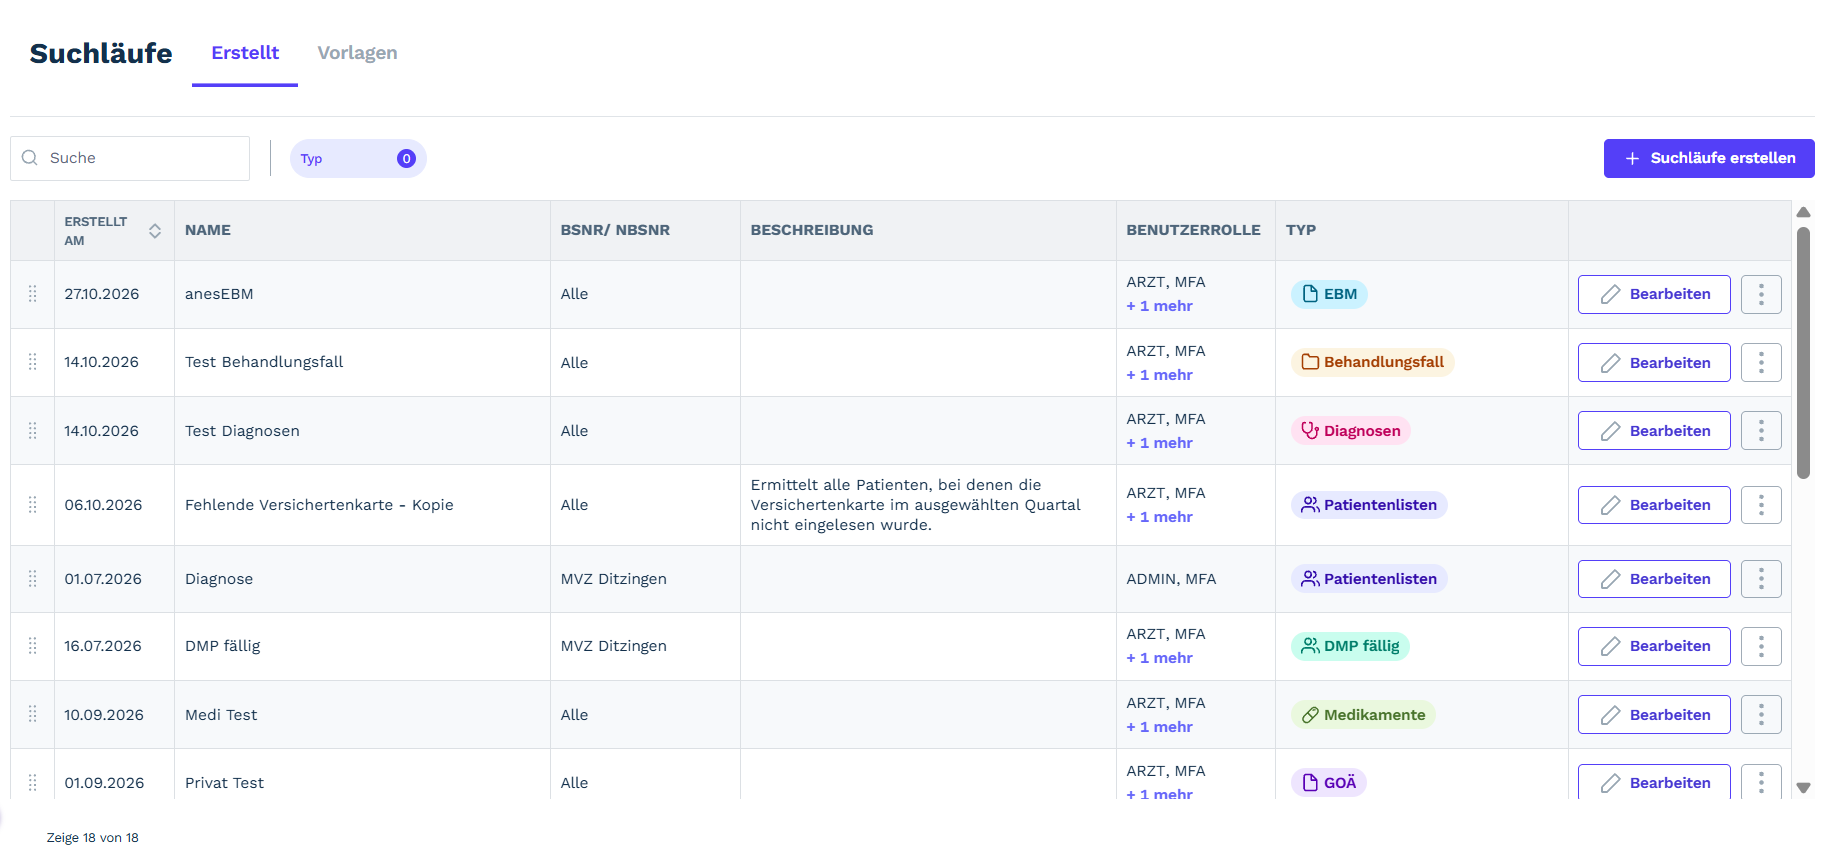Switch to the Vorlagen tab
1831x859 pixels.
pos(357,53)
